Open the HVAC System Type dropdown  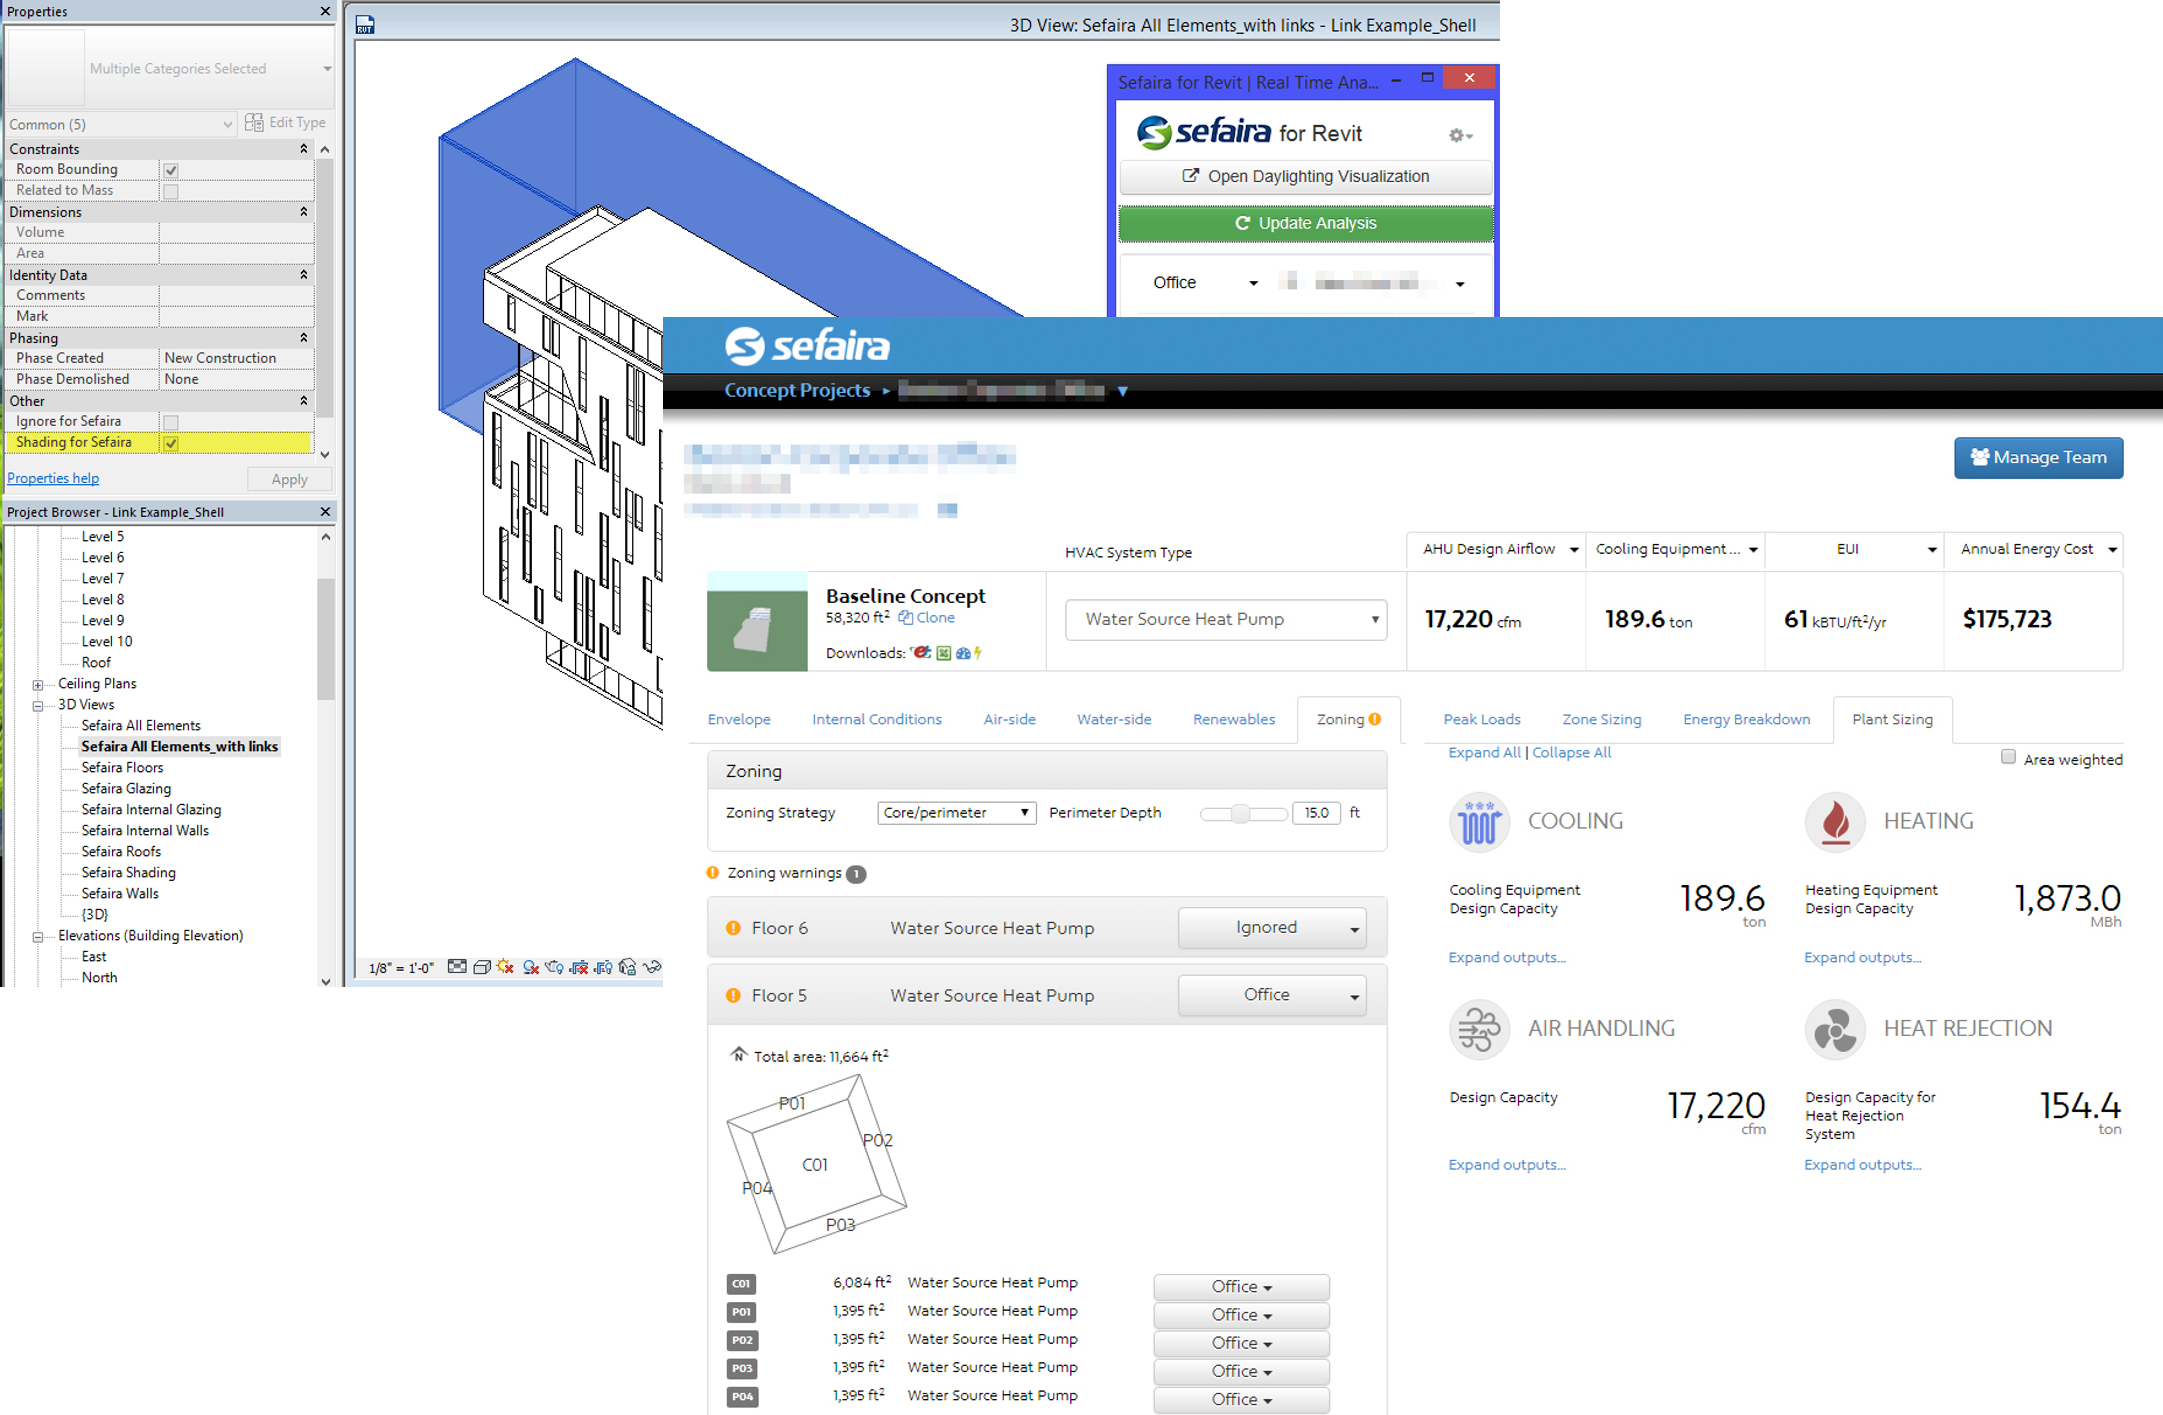1225,620
